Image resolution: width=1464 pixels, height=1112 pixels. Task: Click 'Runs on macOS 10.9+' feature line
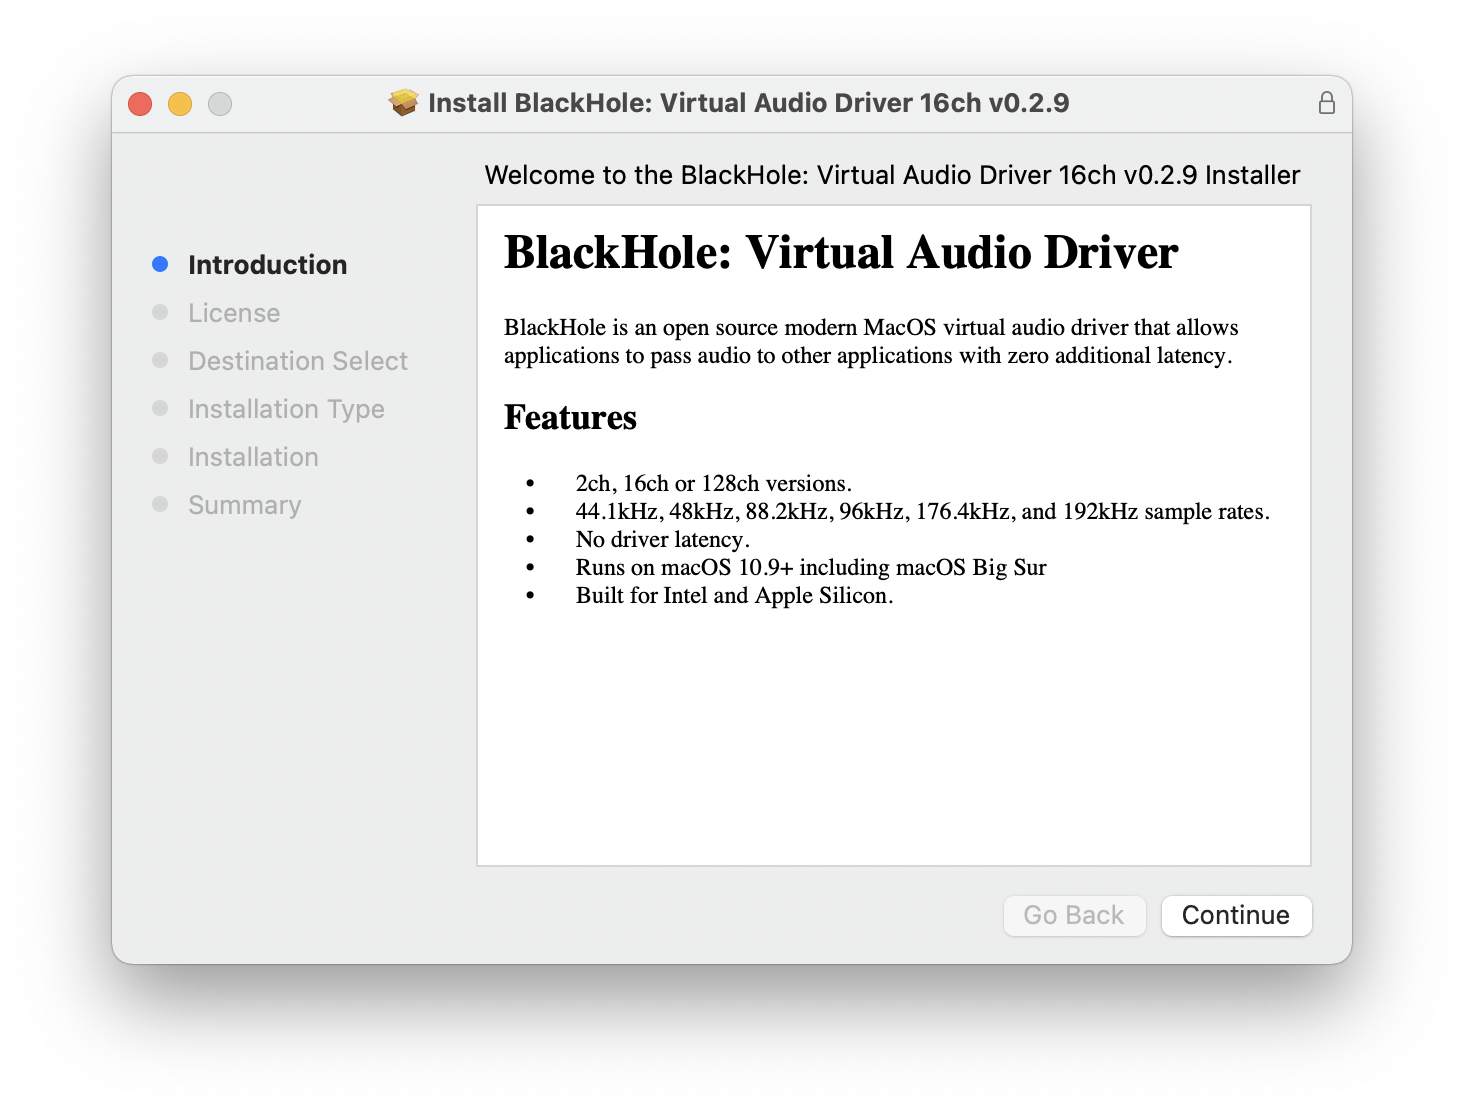811,568
